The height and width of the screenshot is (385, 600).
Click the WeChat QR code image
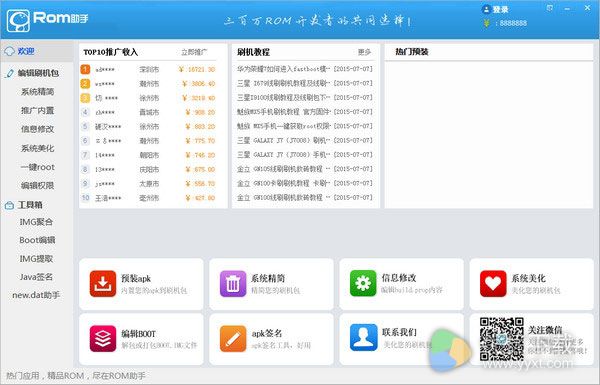502,339
